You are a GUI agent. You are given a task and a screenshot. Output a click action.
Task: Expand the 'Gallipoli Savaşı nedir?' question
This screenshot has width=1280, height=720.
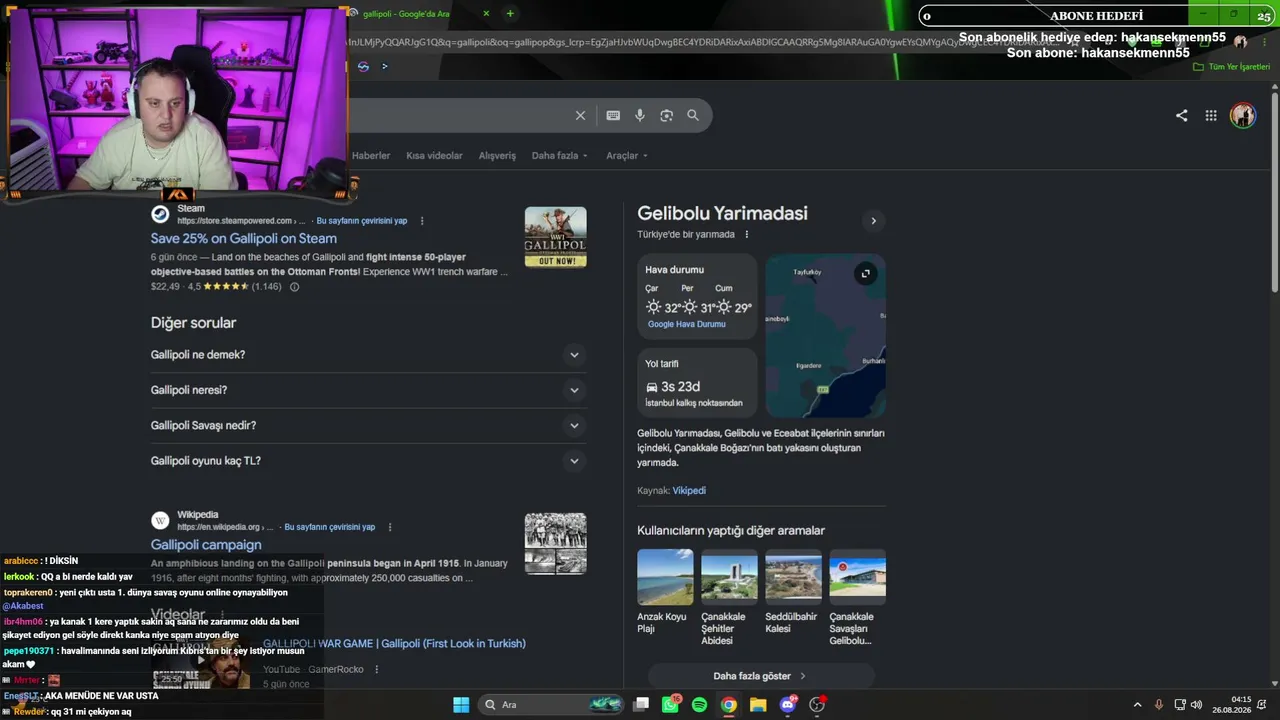pyautogui.click(x=368, y=426)
